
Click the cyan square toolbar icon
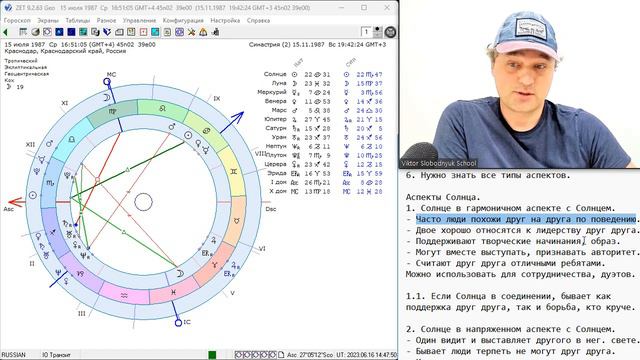point(155,32)
